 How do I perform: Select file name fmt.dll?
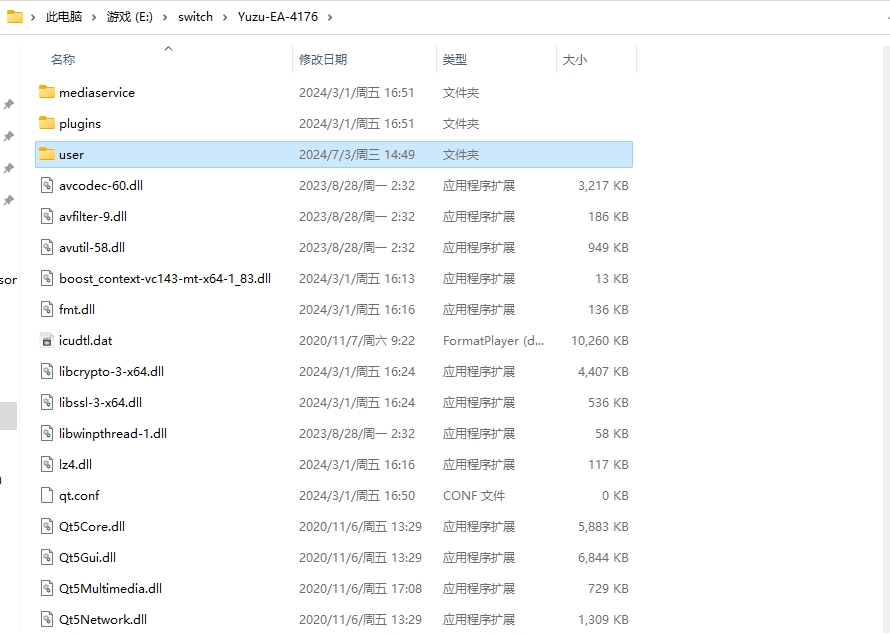click(77, 309)
